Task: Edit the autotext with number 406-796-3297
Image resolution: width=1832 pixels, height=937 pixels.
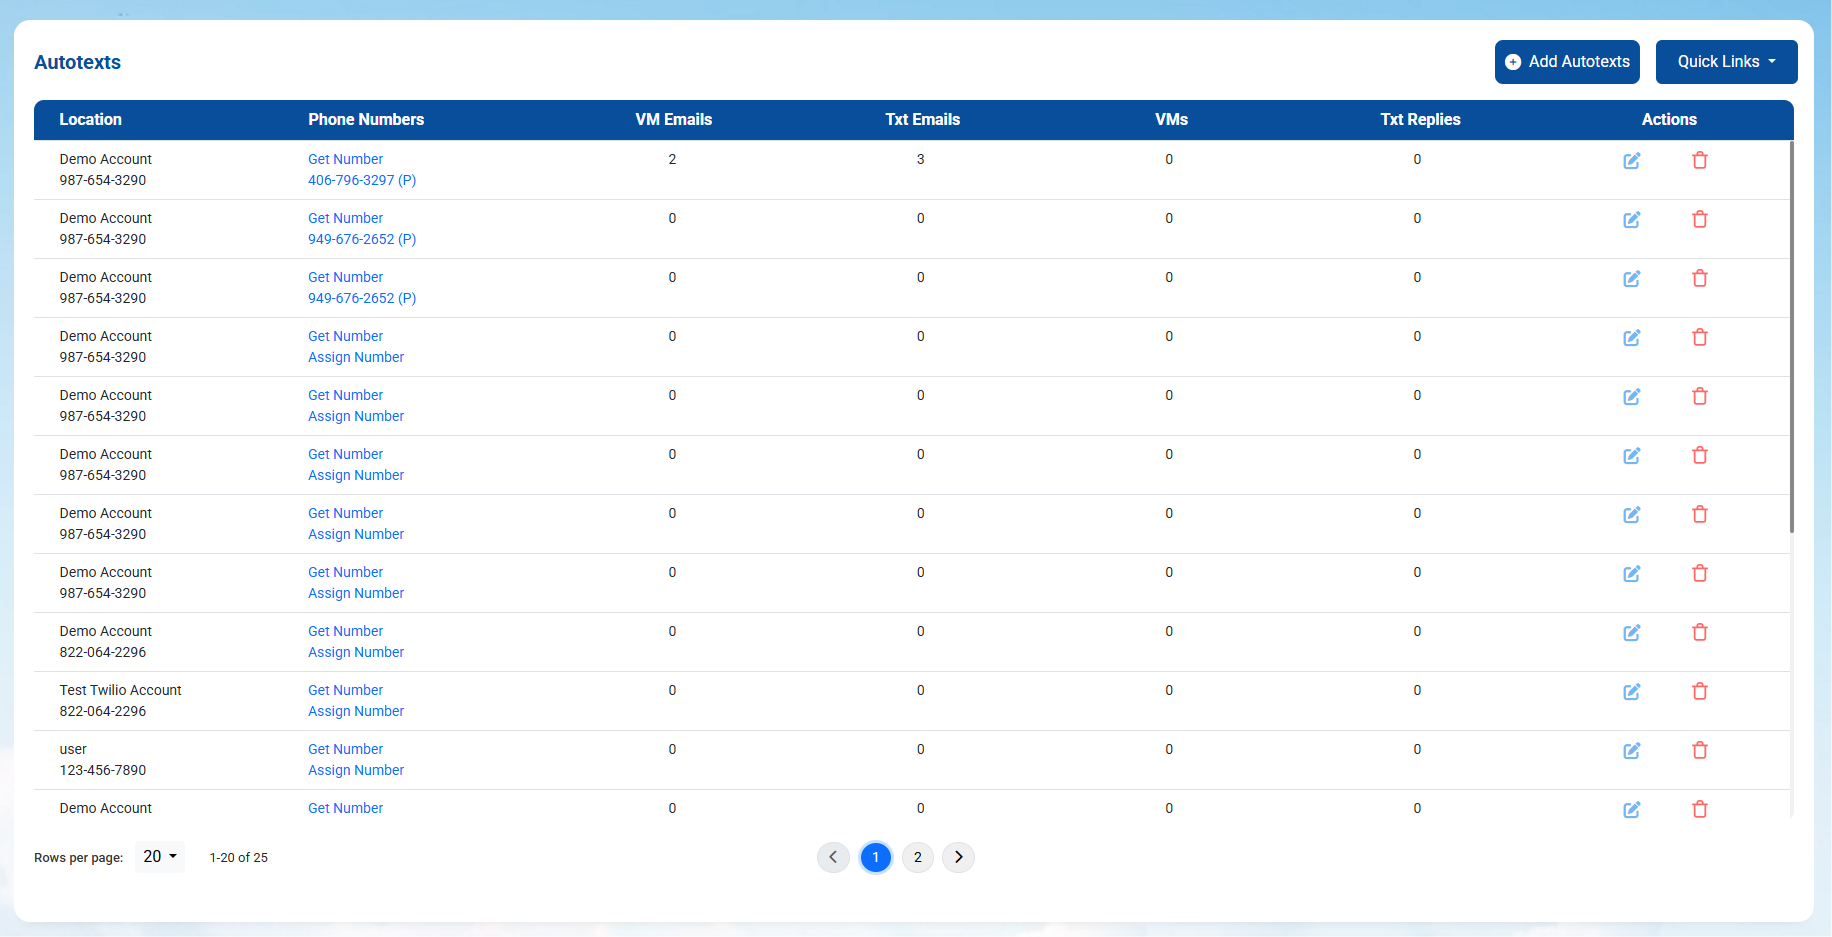Action: click(x=1631, y=160)
